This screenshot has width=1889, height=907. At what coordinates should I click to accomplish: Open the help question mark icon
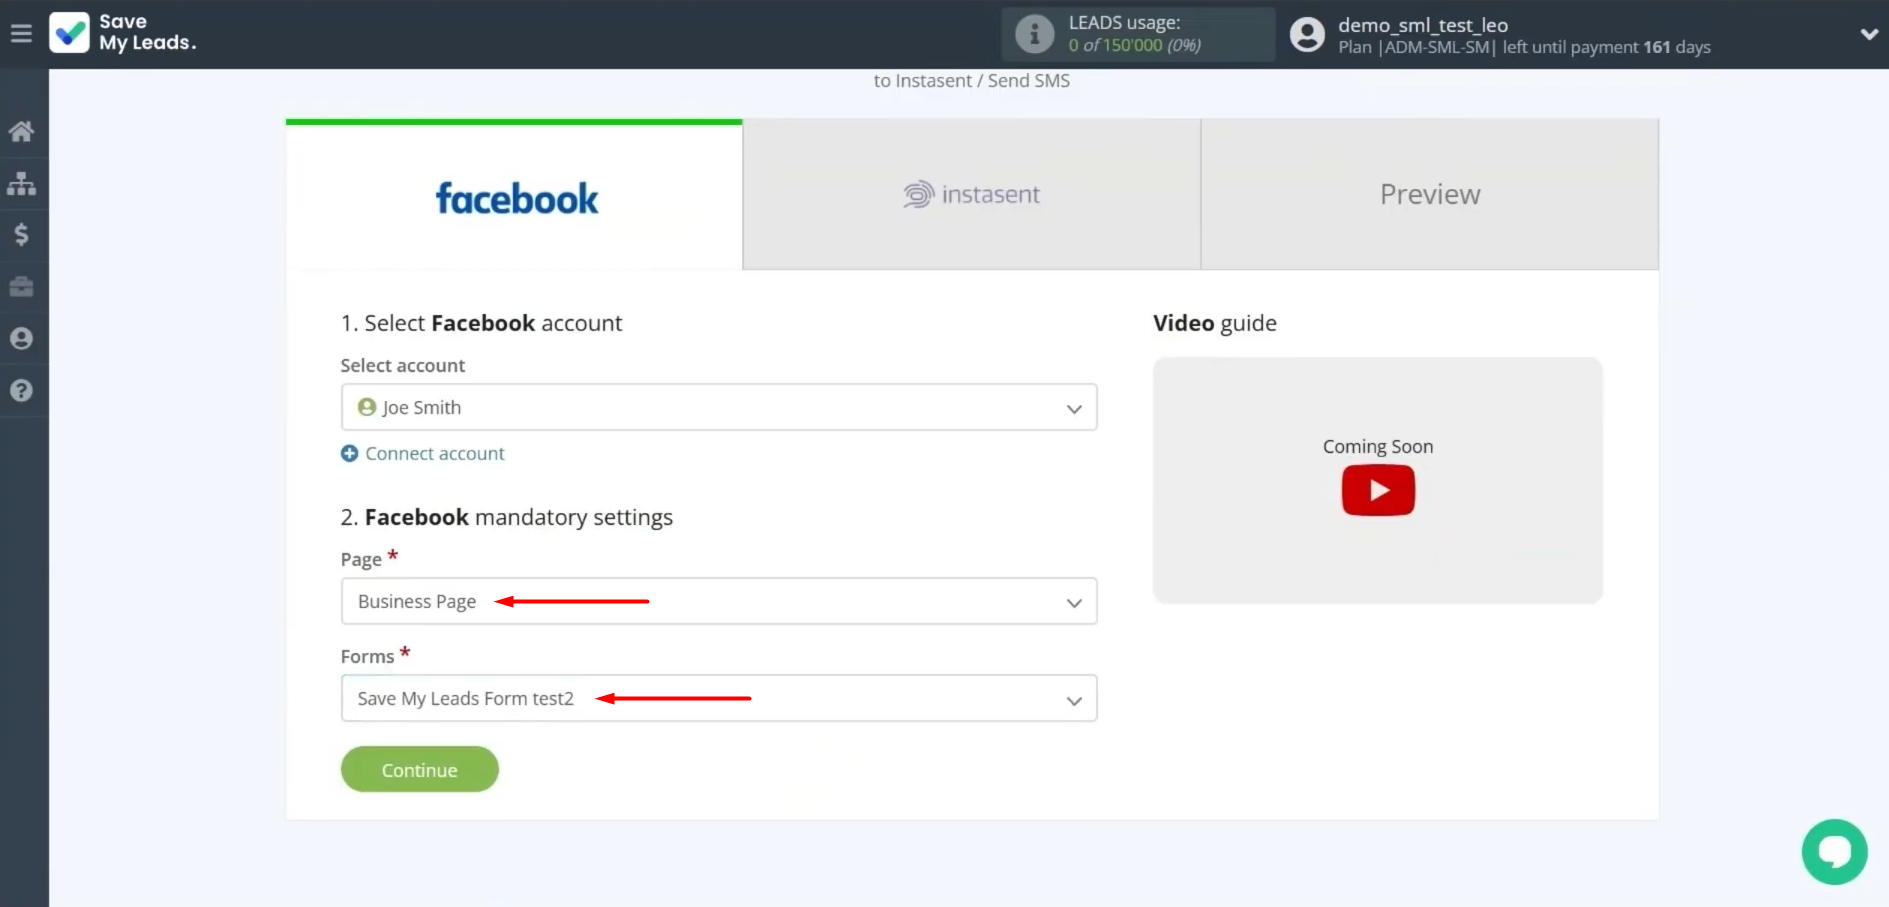[x=21, y=391]
